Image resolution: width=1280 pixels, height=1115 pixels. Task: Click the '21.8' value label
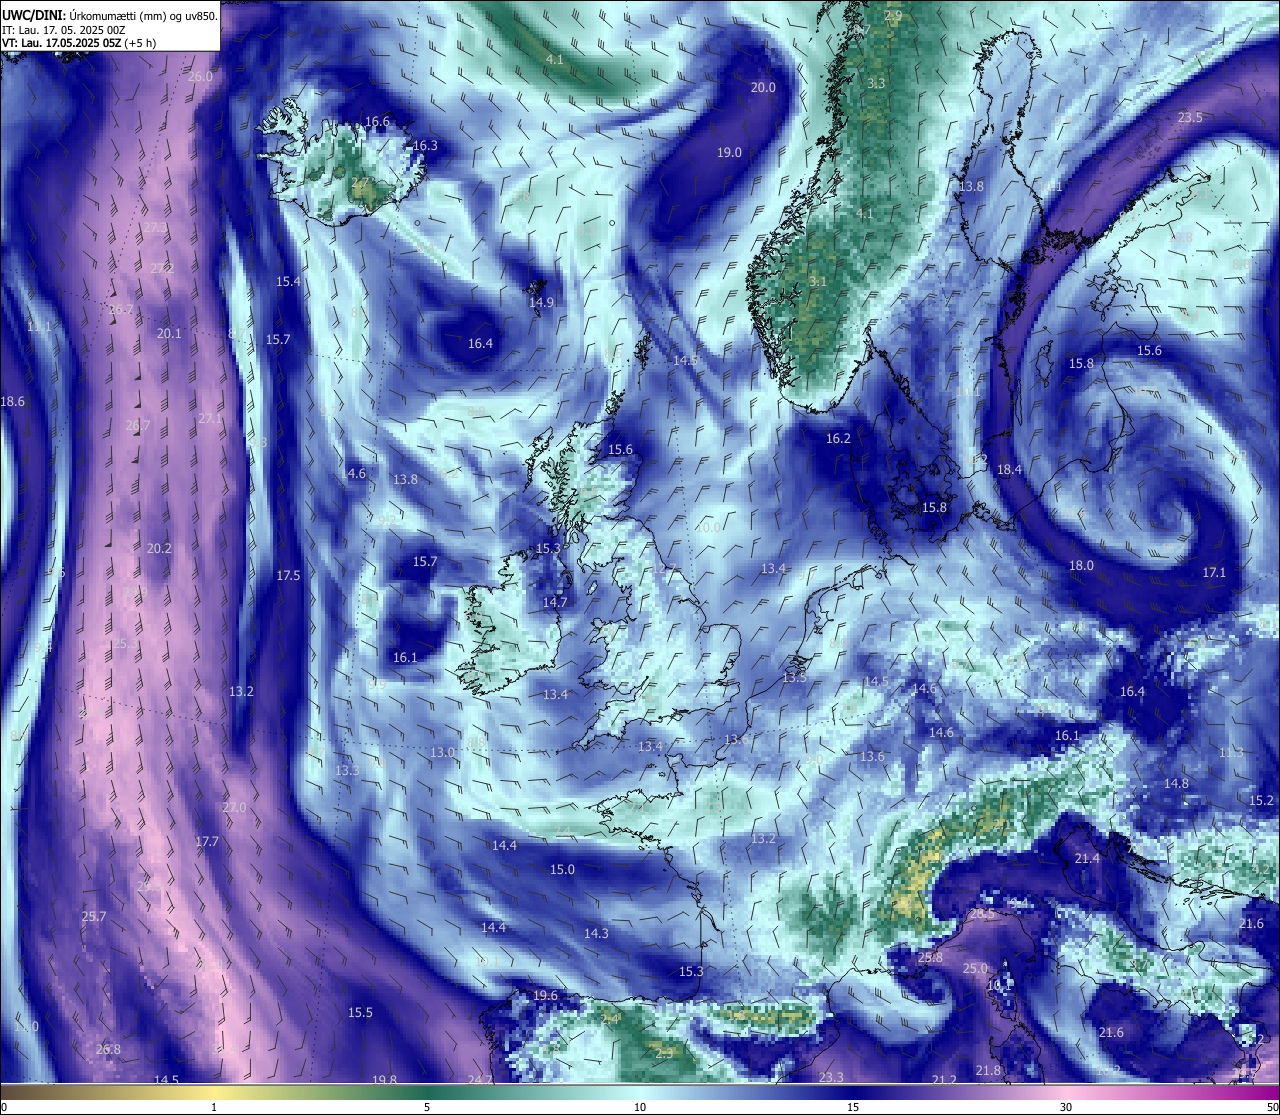click(988, 1071)
